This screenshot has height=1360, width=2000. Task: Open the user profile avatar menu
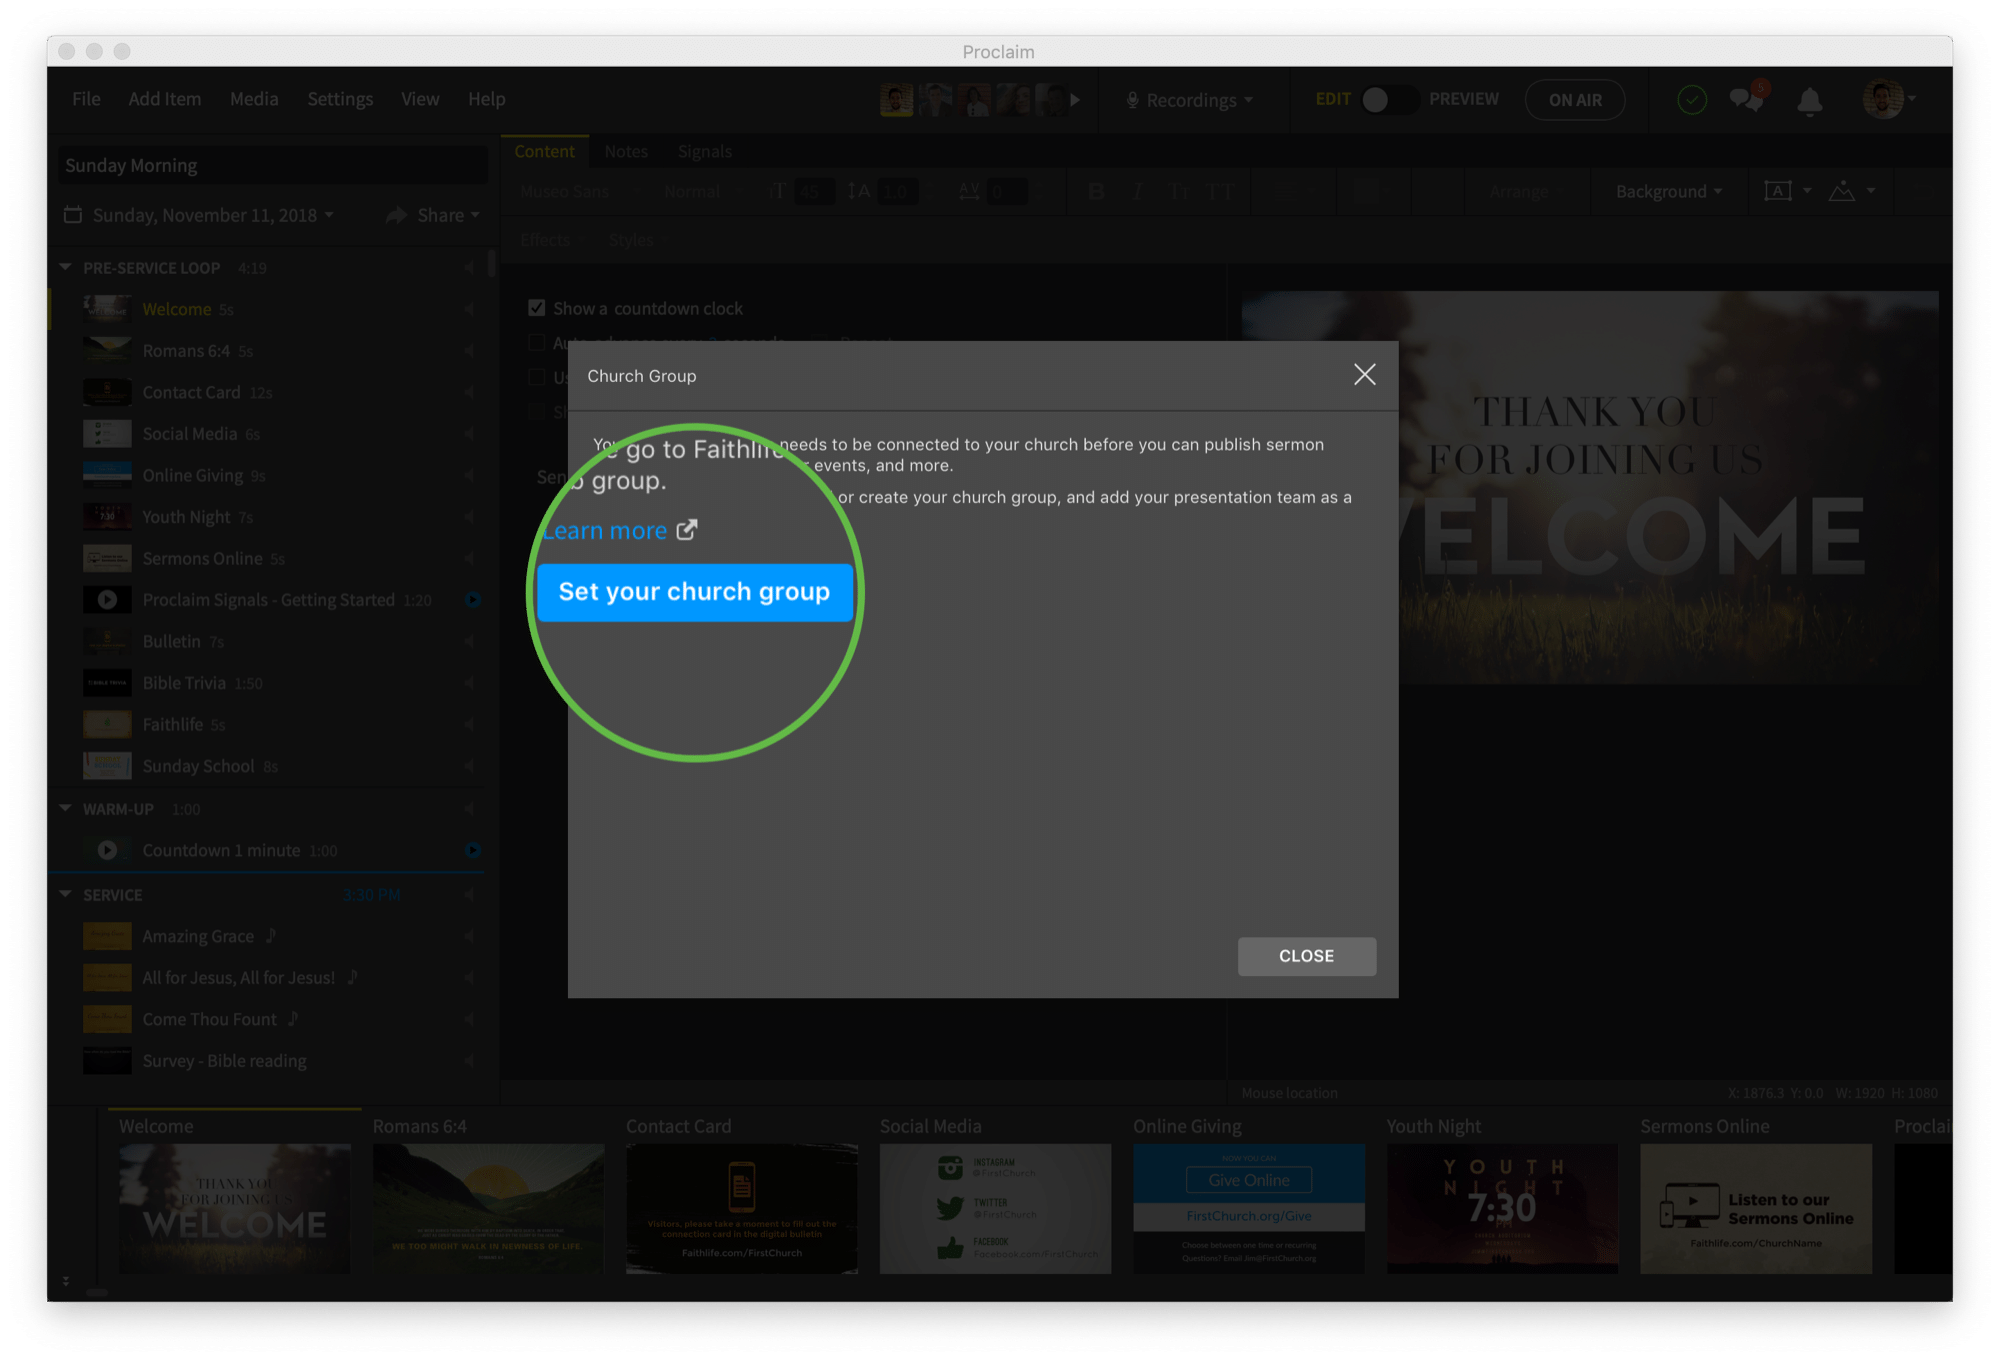click(1887, 99)
